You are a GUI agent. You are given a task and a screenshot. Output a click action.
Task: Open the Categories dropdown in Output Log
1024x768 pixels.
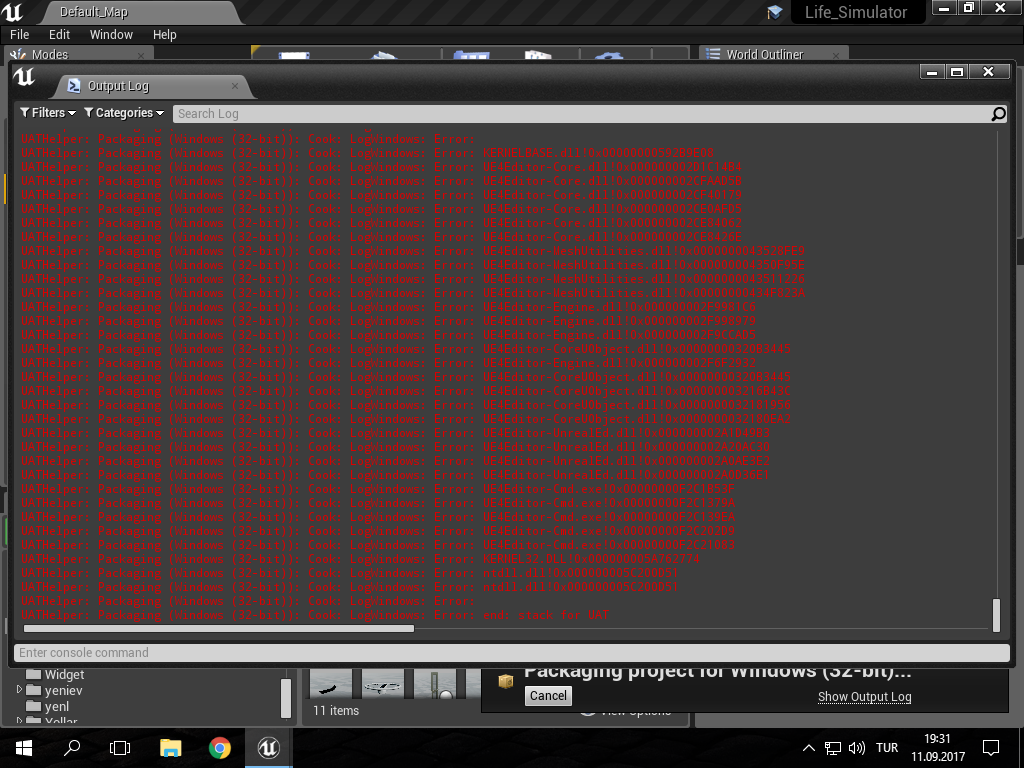(124, 113)
